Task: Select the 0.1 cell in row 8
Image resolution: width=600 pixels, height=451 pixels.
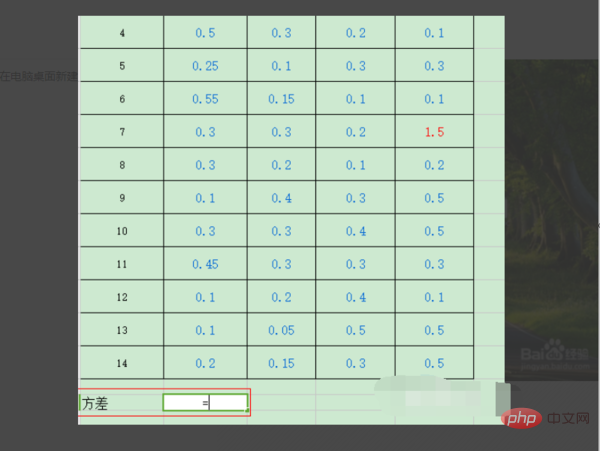Action: tap(355, 164)
